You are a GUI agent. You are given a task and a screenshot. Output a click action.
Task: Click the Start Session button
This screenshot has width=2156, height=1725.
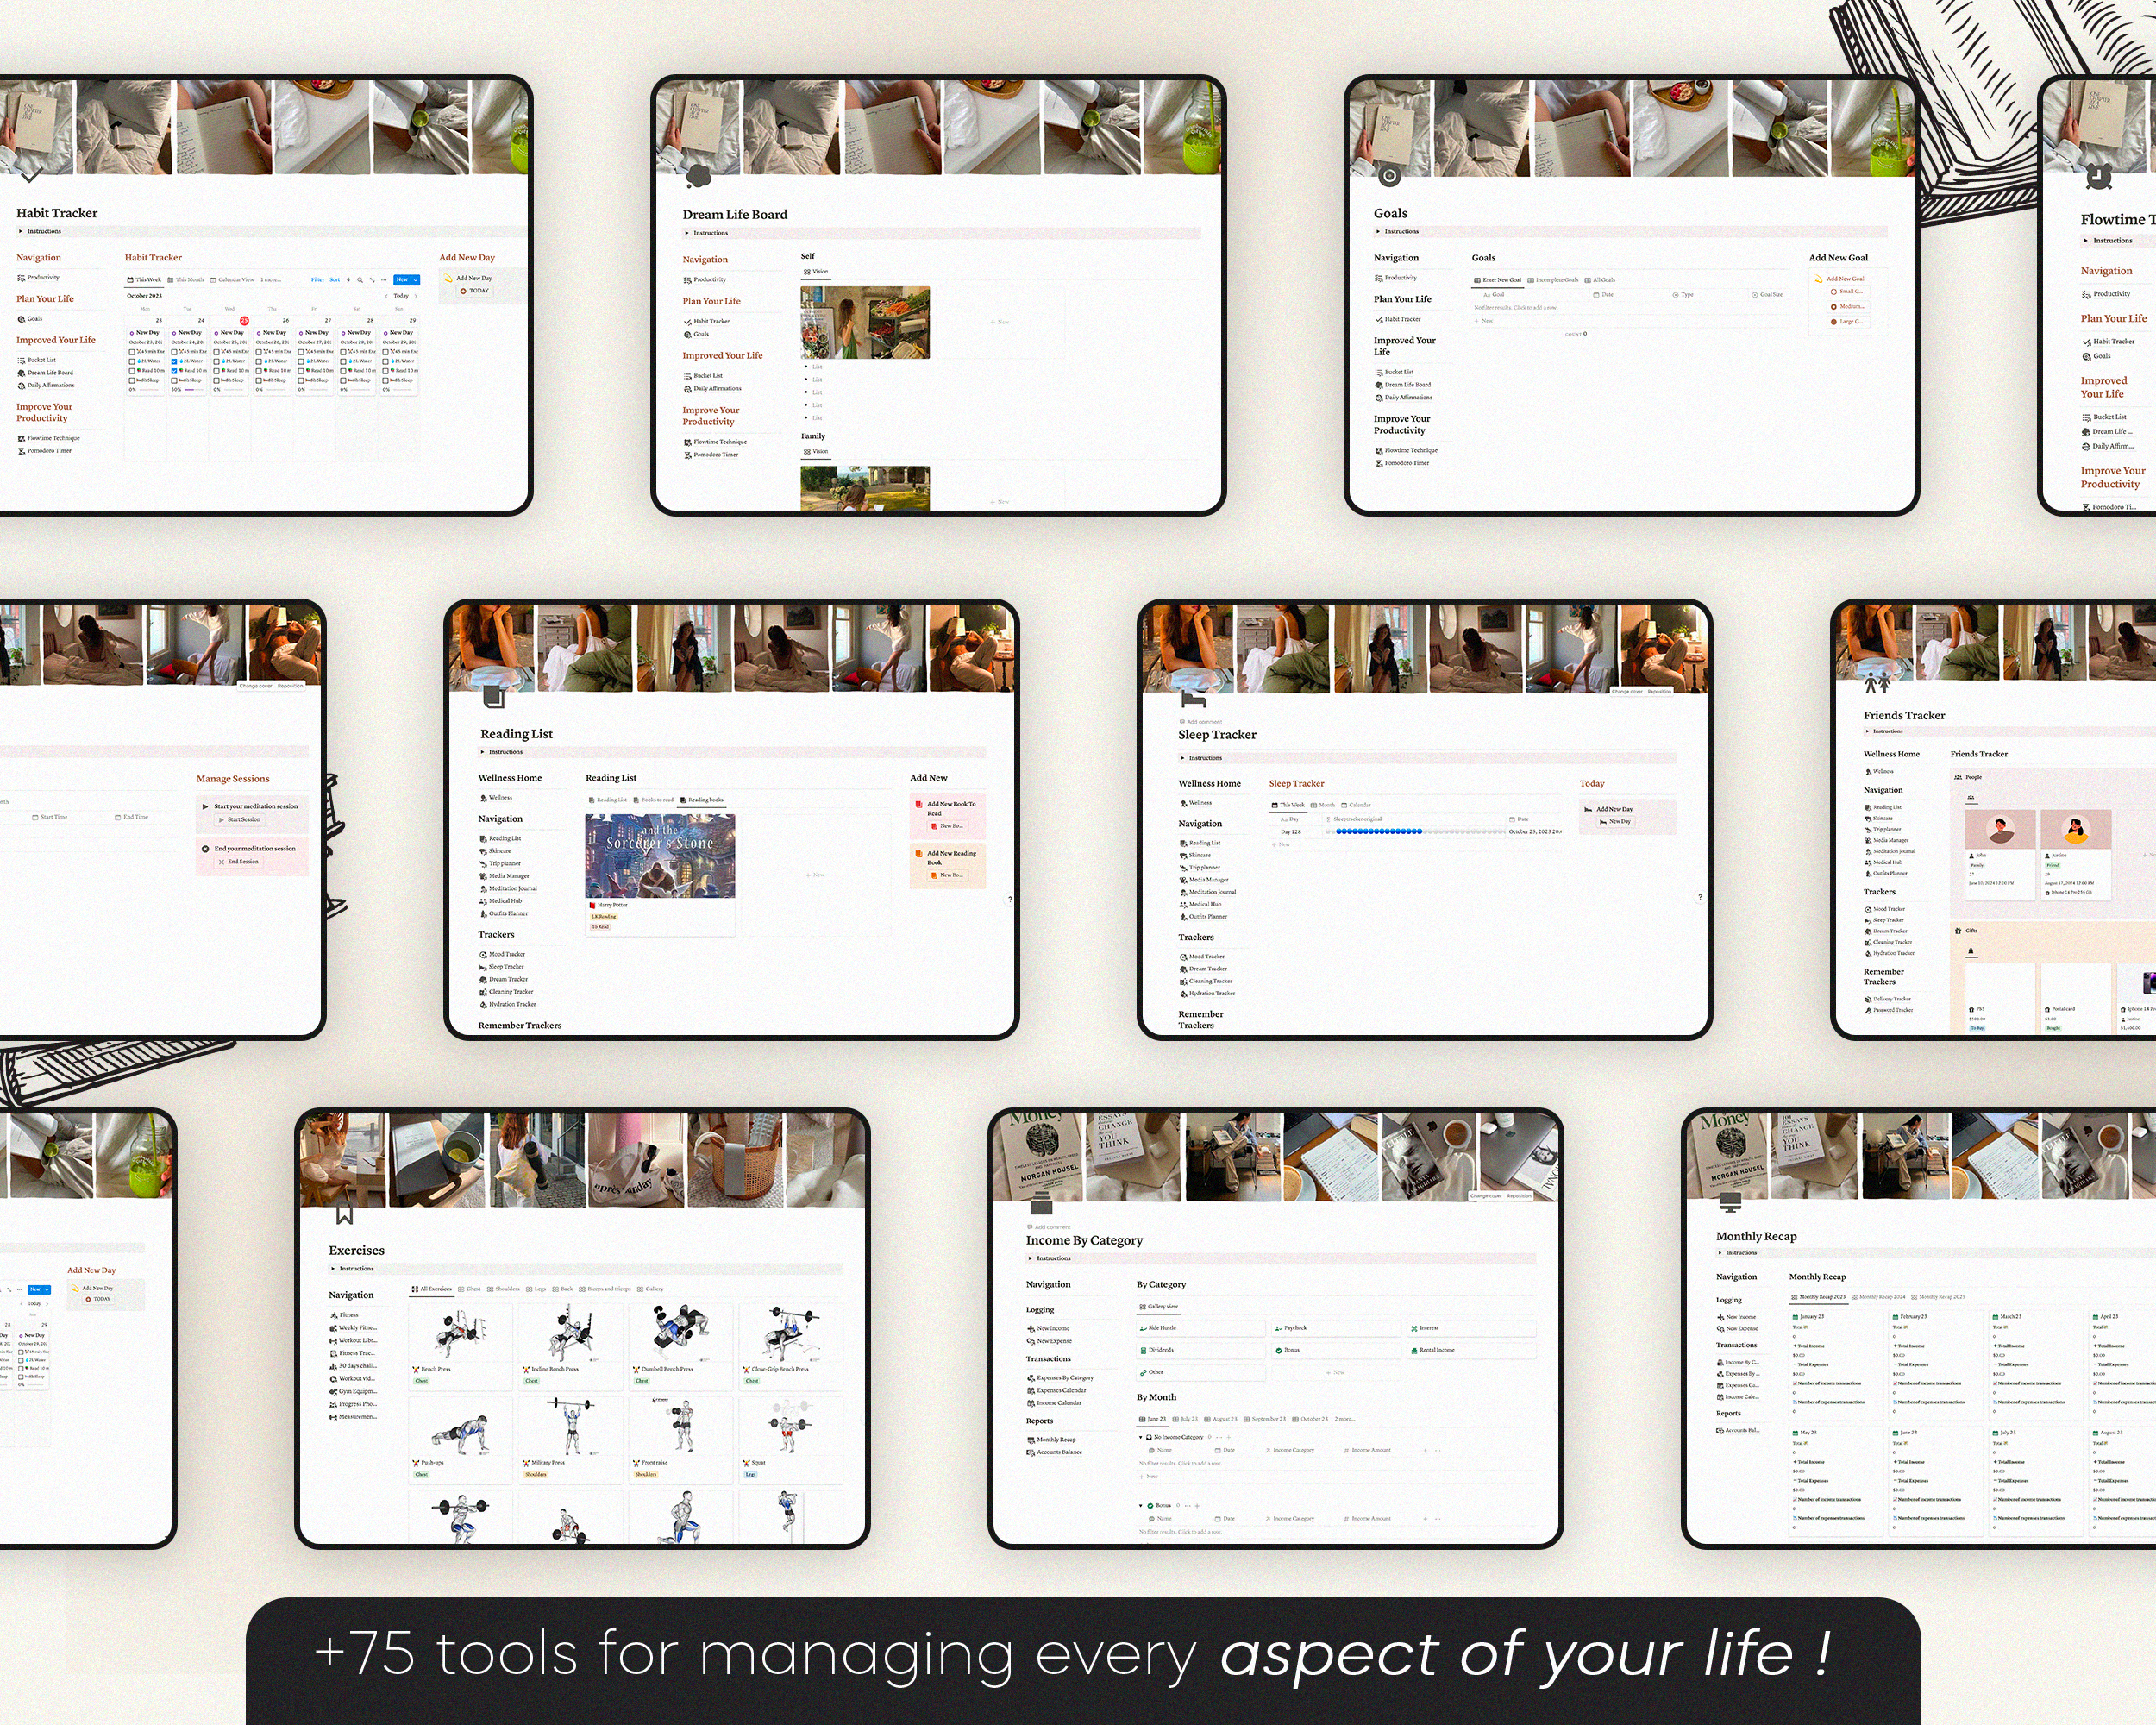(238, 820)
